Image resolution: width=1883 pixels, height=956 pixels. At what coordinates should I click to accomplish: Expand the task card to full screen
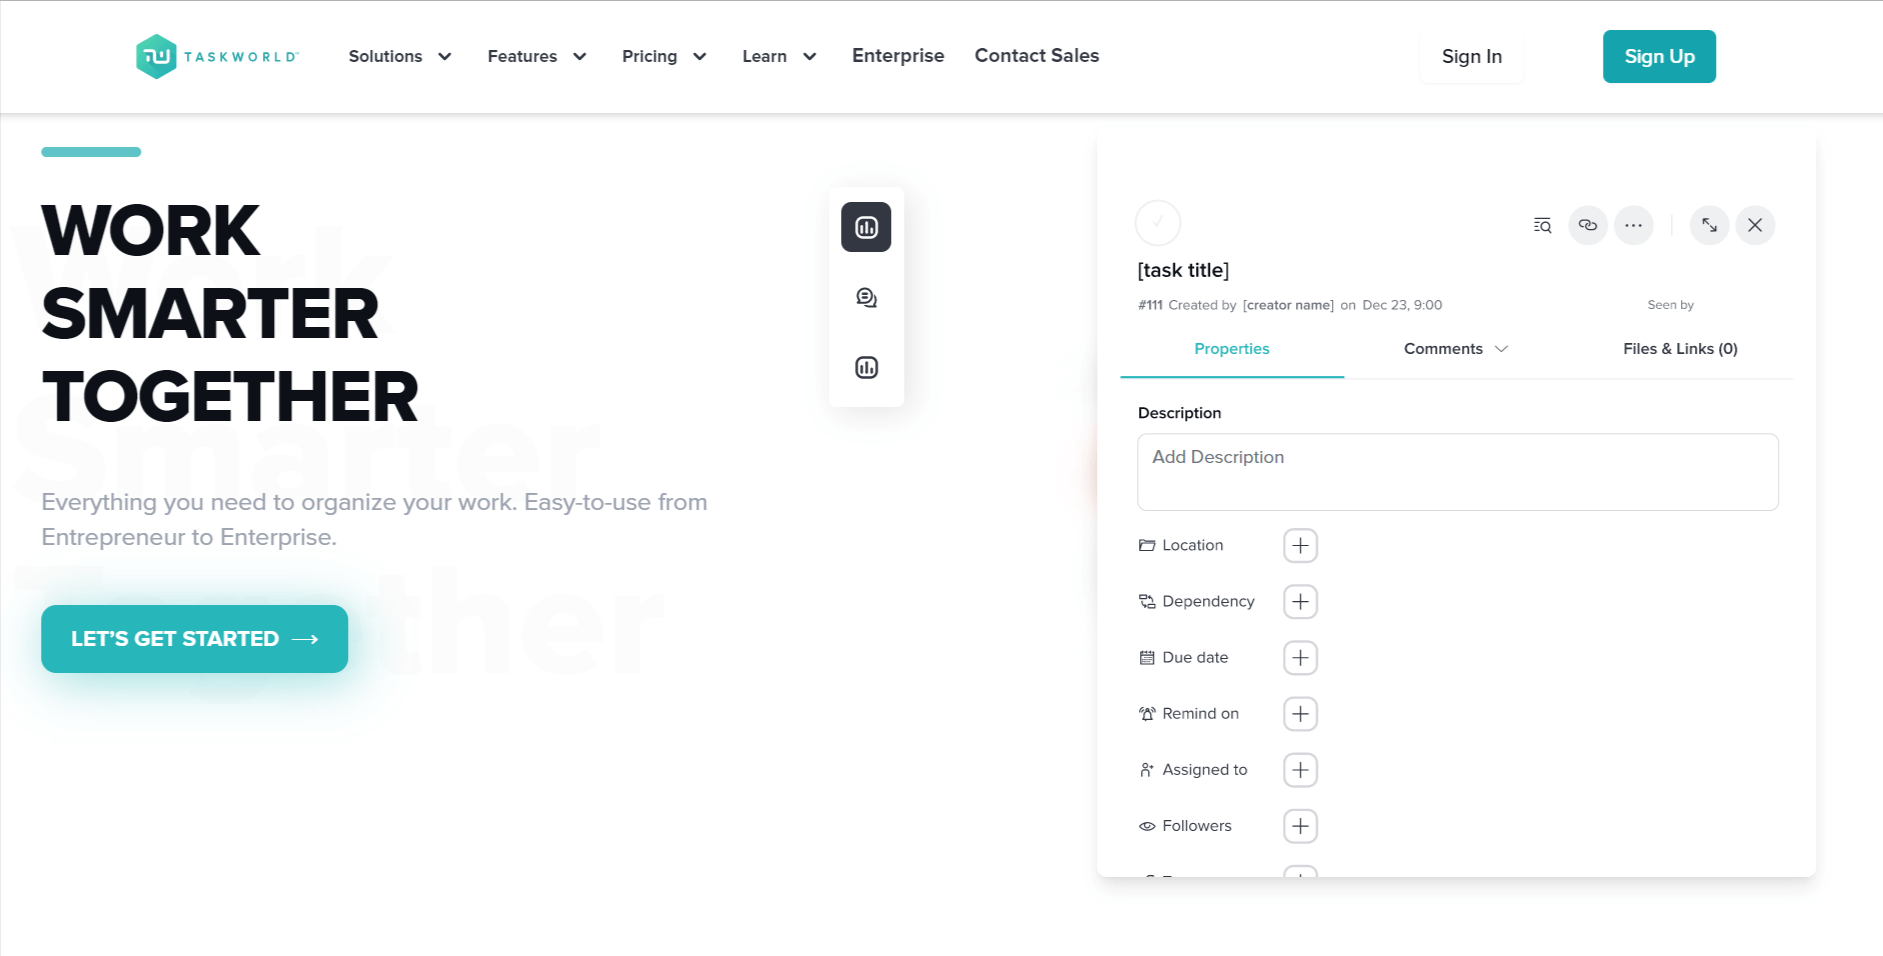click(1709, 225)
